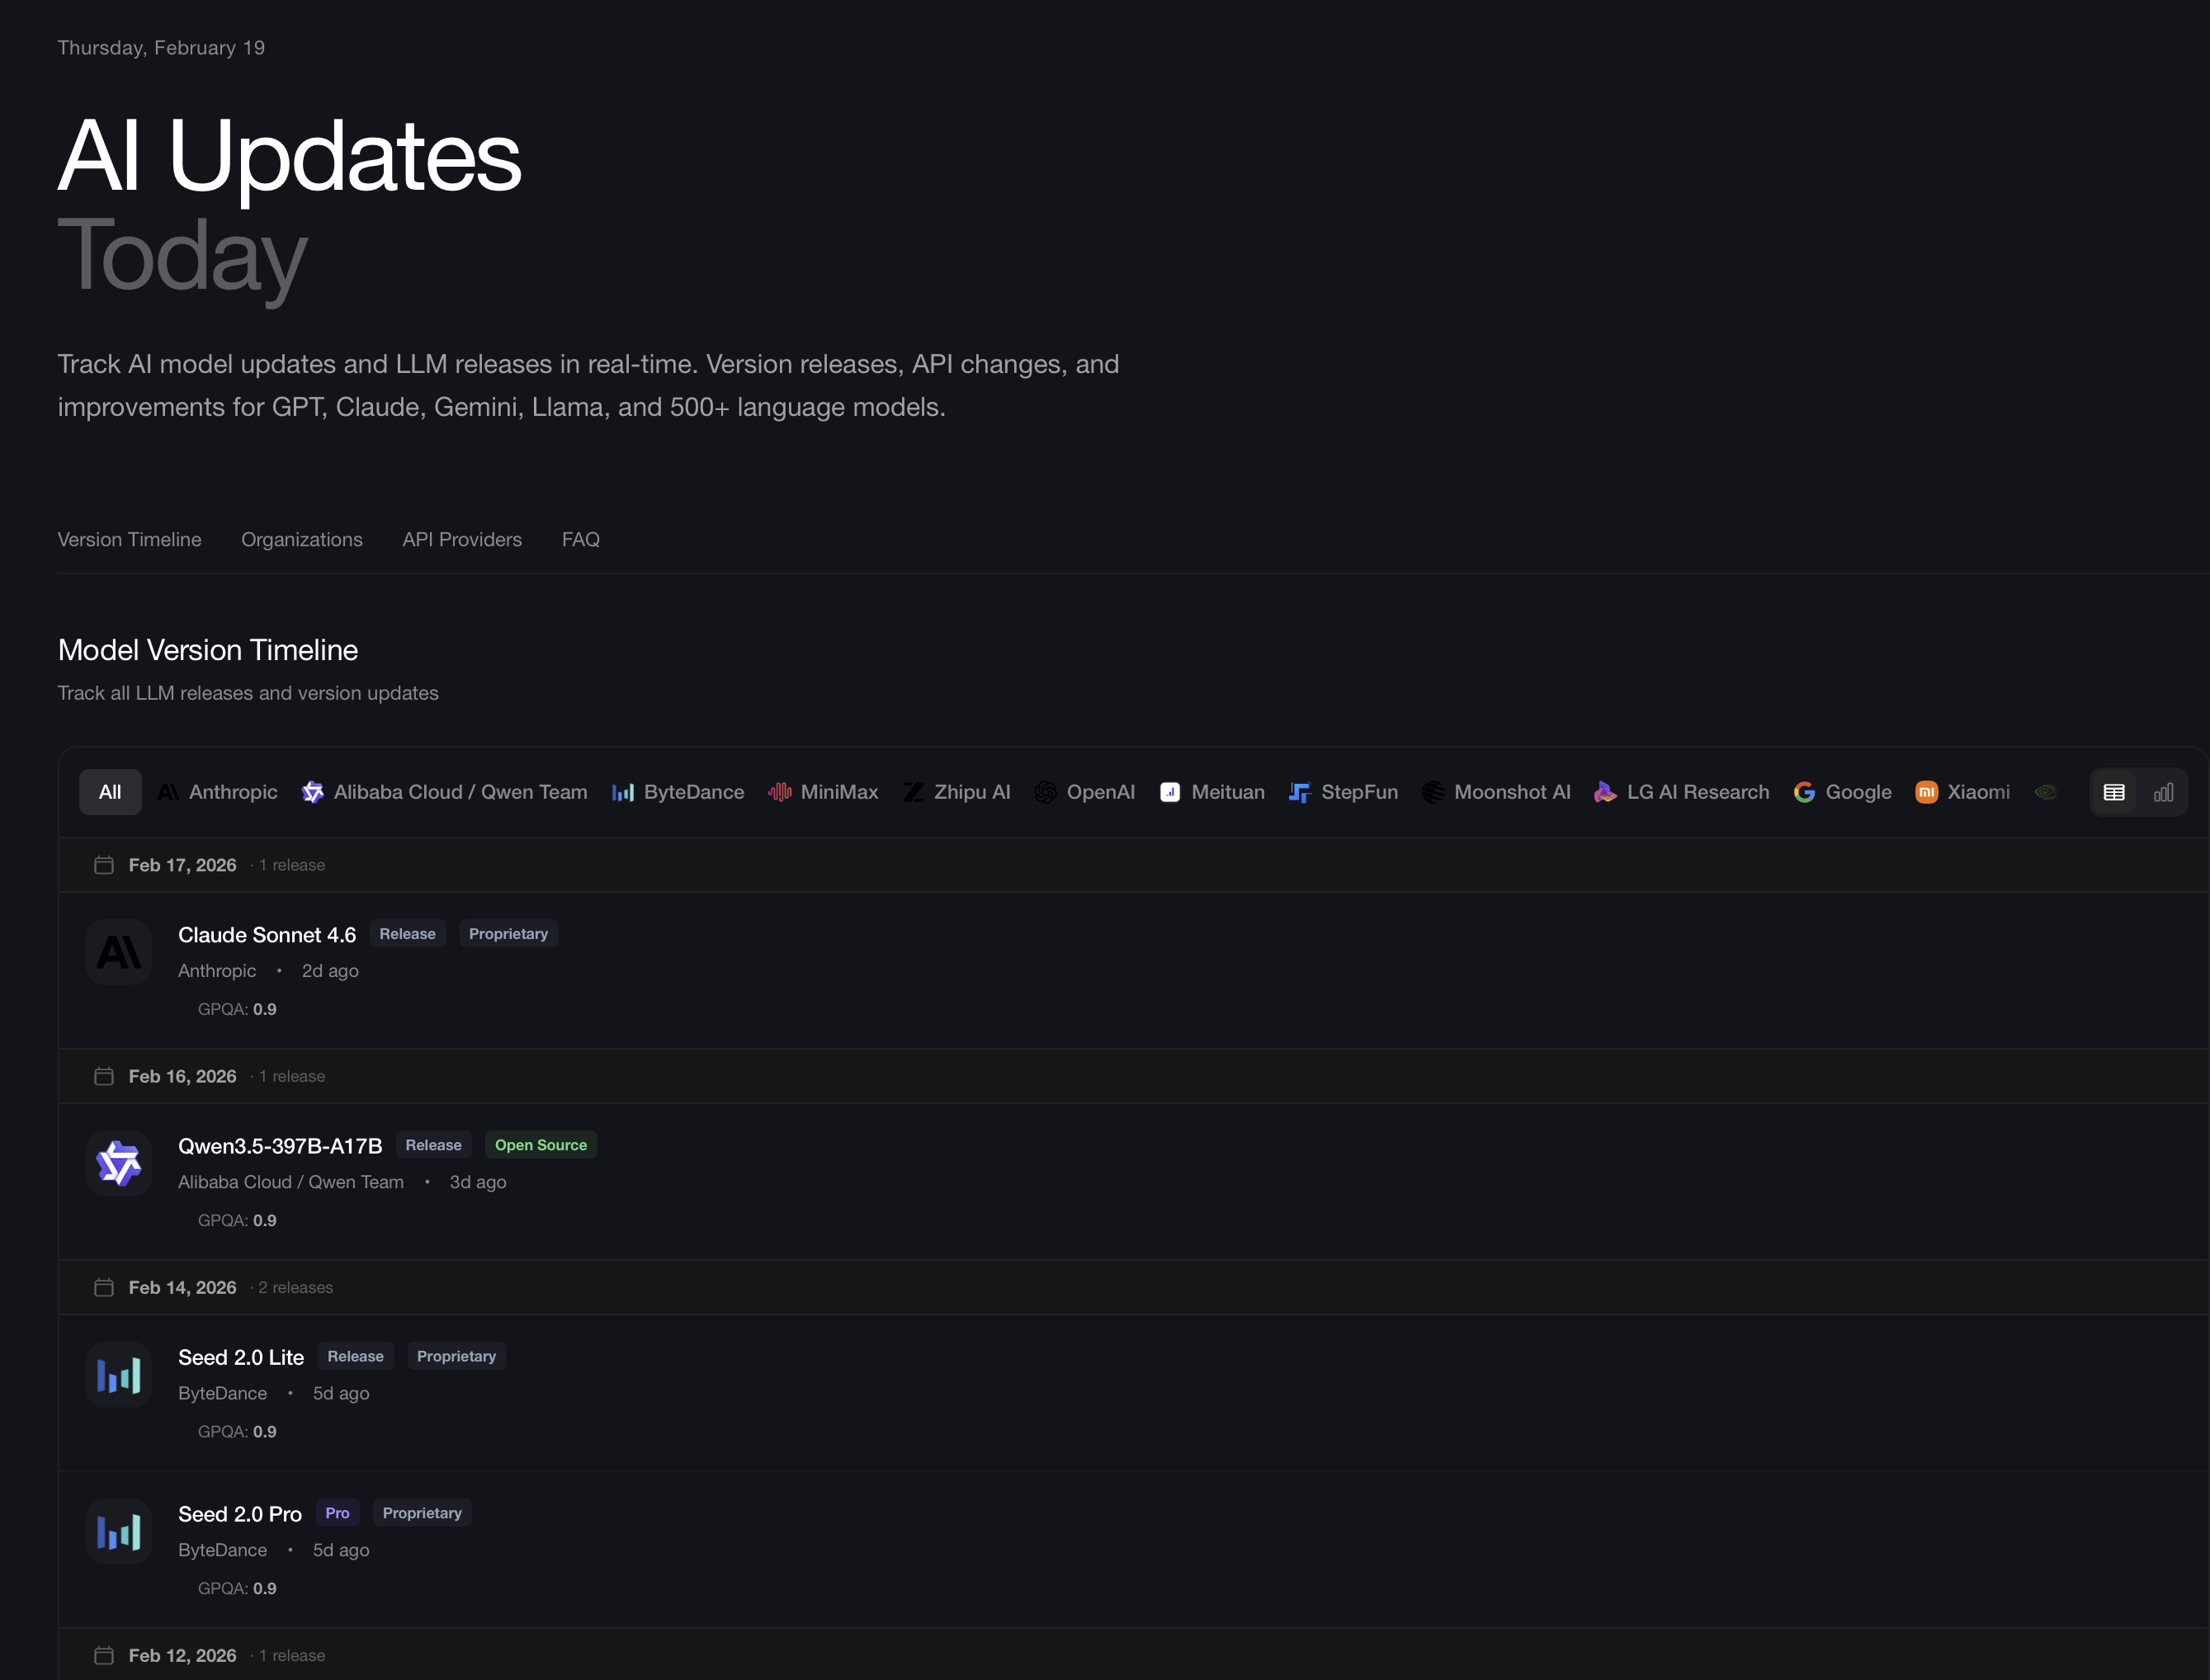Switch to the bar chart view

click(2163, 792)
